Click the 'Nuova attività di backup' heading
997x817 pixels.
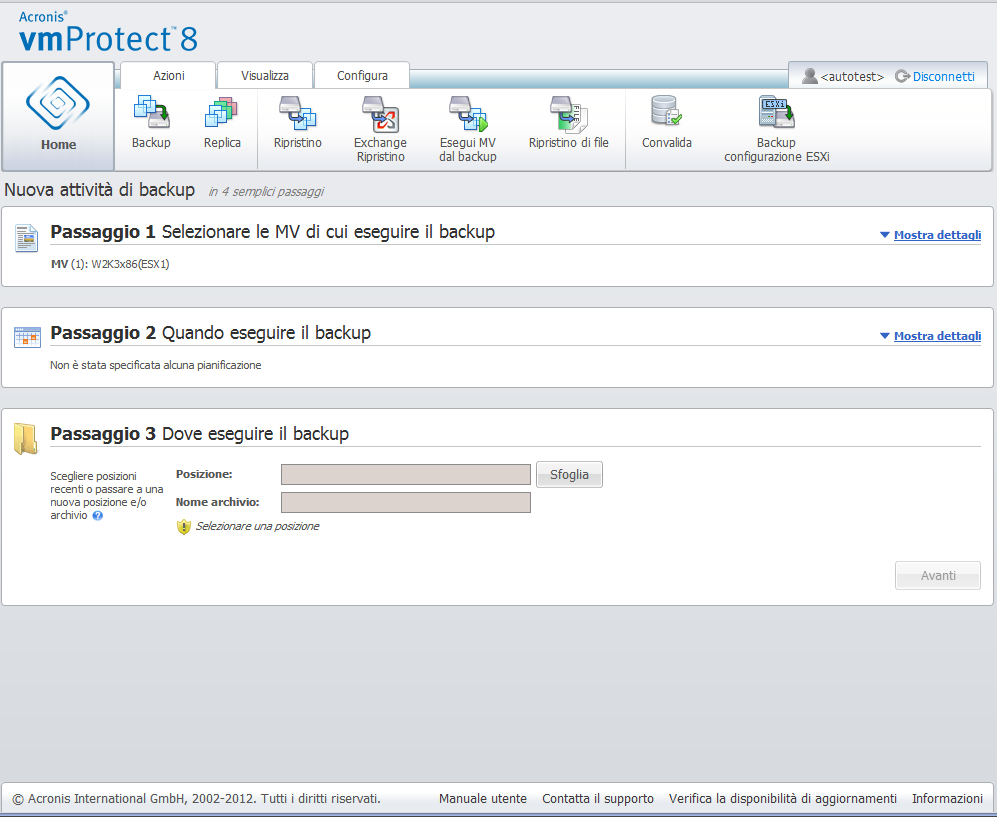point(100,190)
